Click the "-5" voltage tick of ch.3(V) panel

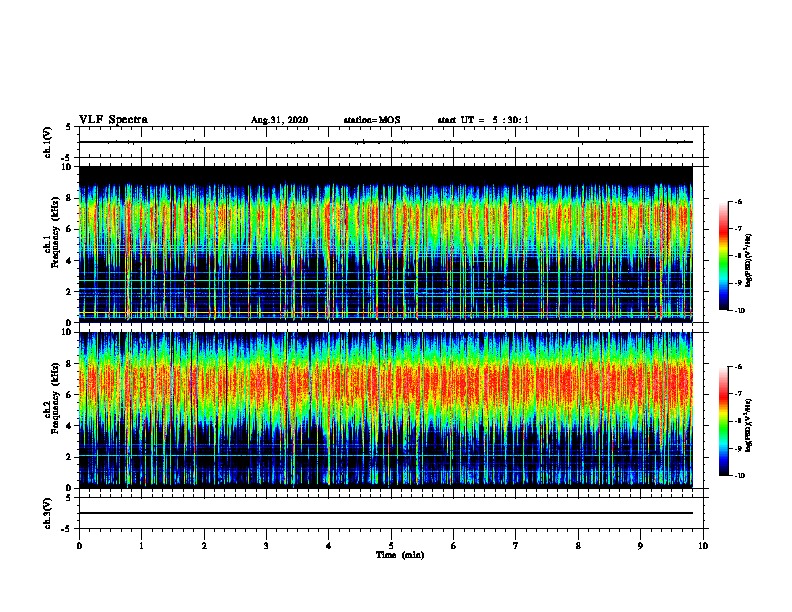click(67, 529)
